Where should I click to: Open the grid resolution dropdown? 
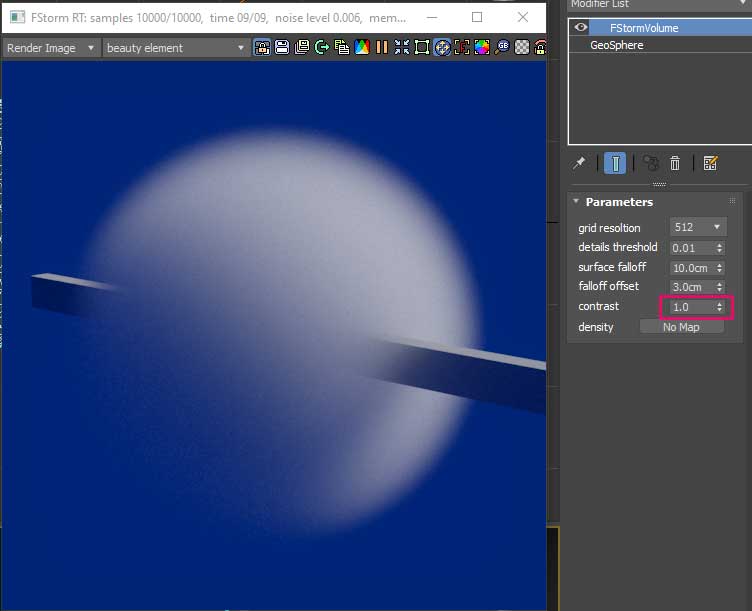698,228
